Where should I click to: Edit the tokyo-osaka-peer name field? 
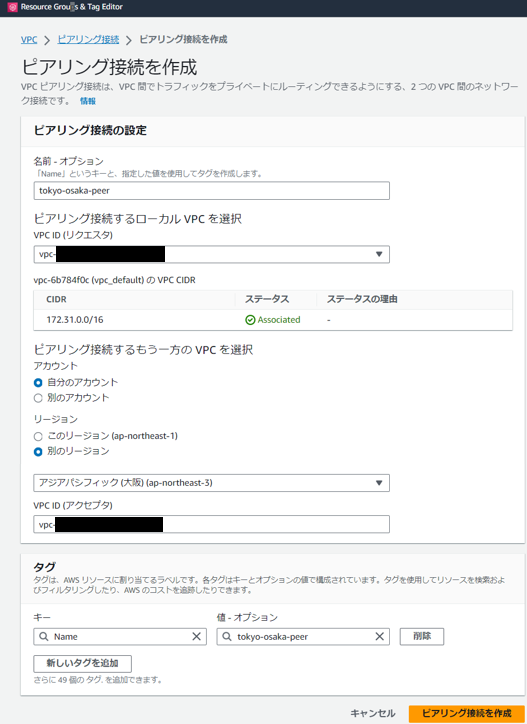point(212,191)
